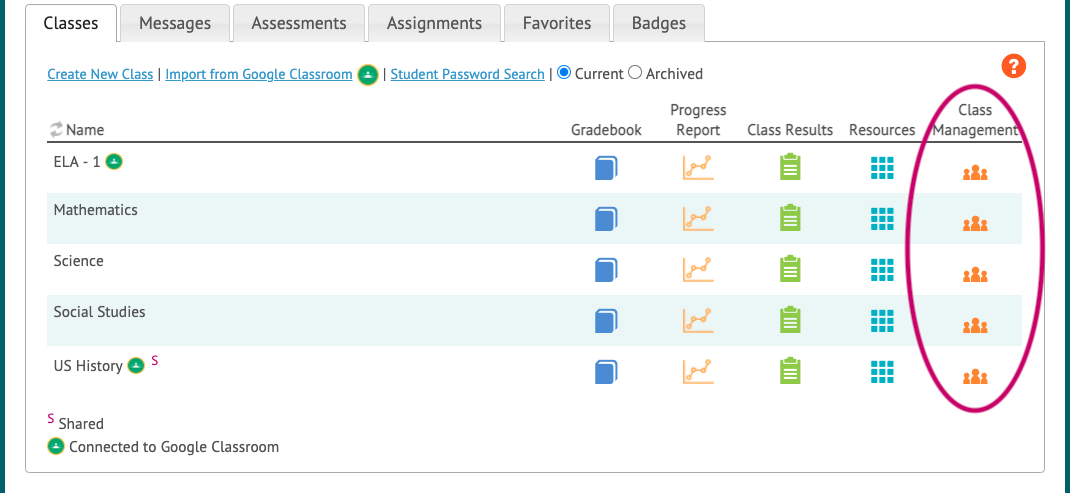The image size is (1070, 493).
Task: Open the Gradebook for ELA - 1
Action: pos(606,168)
